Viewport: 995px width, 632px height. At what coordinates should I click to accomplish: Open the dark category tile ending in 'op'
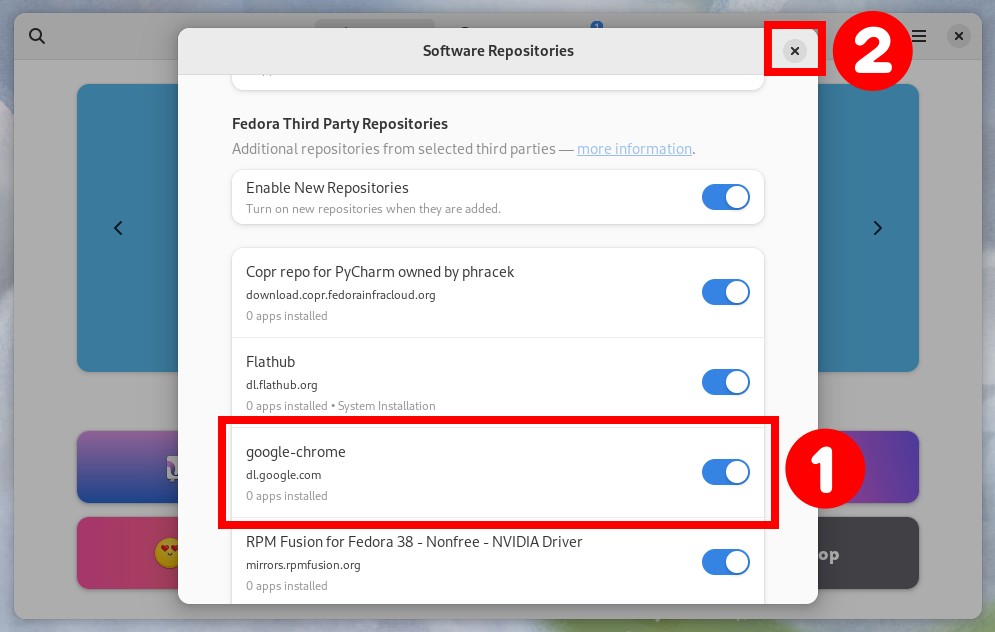coord(868,553)
